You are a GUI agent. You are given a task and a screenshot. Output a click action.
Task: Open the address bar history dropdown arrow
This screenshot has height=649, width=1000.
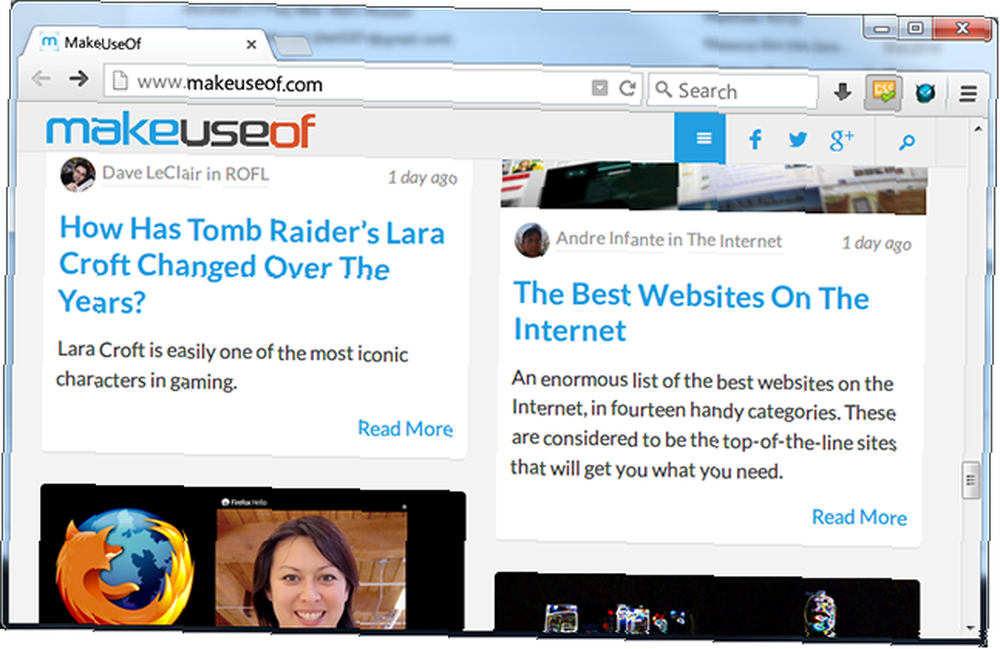pyautogui.click(x=599, y=87)
